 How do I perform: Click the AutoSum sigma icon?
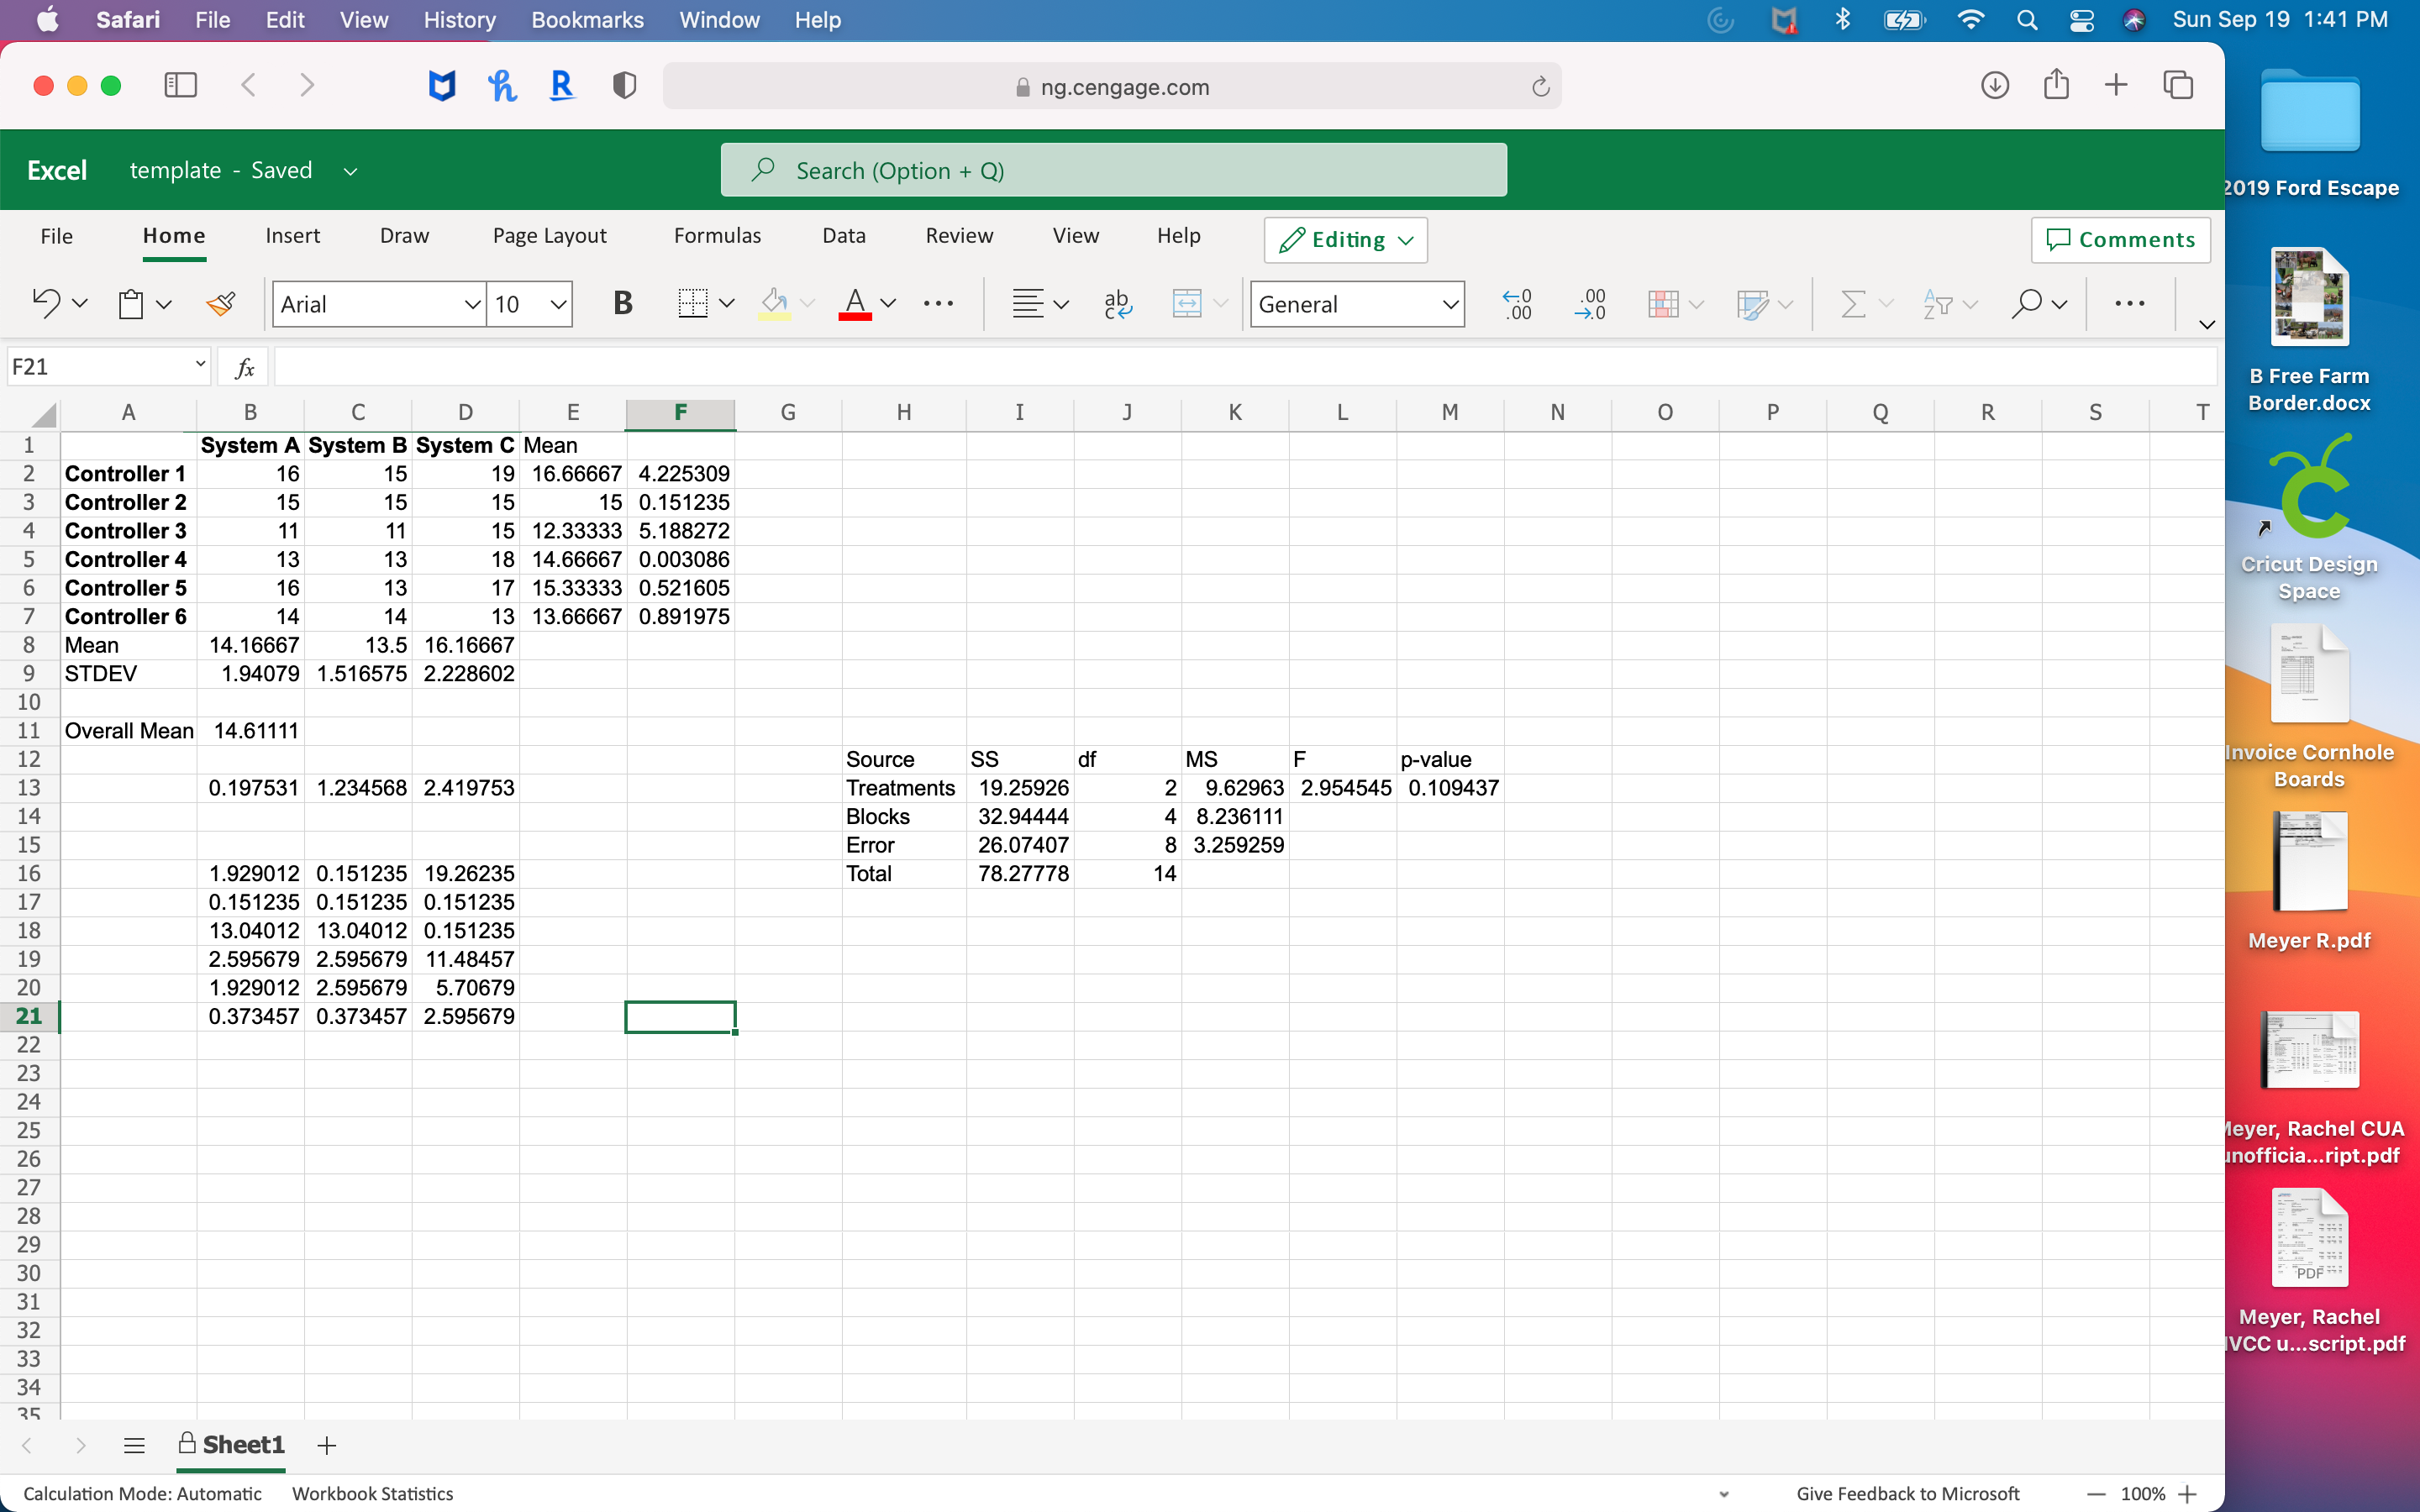tap(1852, 303)
